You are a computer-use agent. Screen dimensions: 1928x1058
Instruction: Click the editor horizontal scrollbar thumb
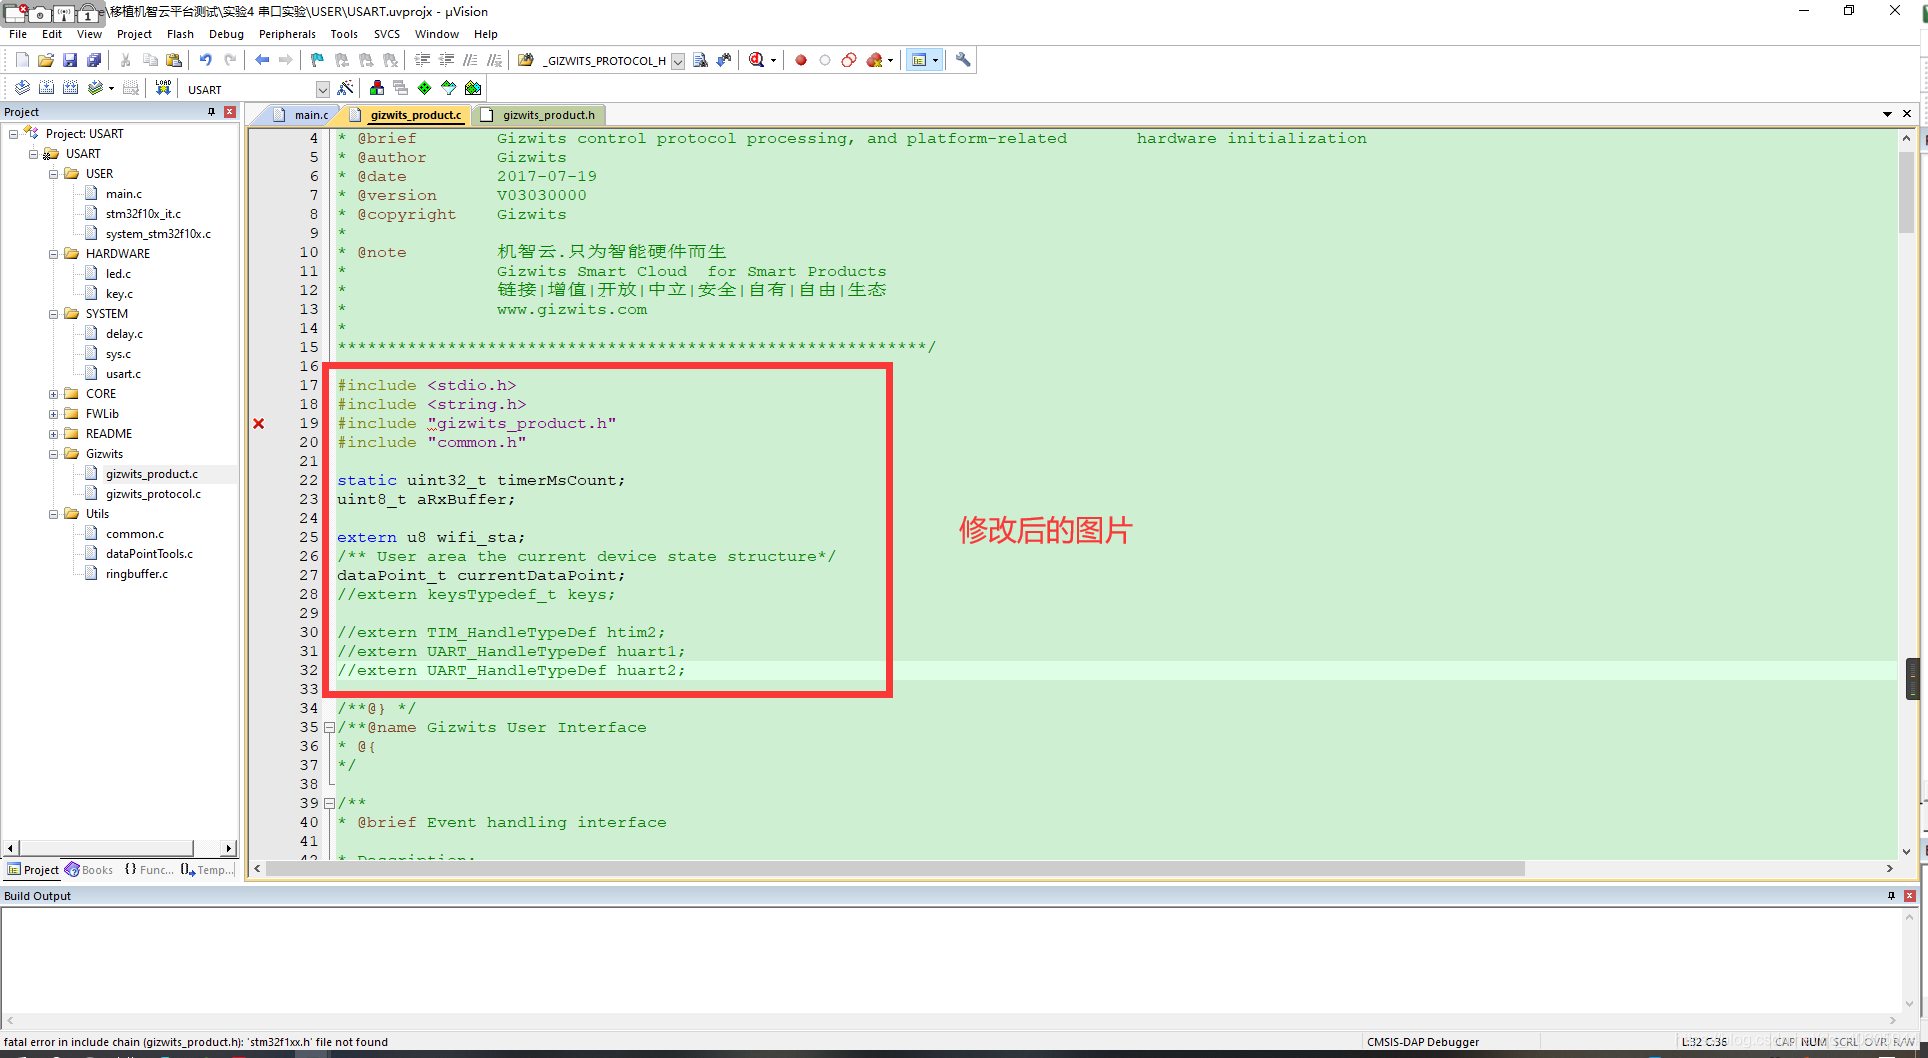(895, 869)
